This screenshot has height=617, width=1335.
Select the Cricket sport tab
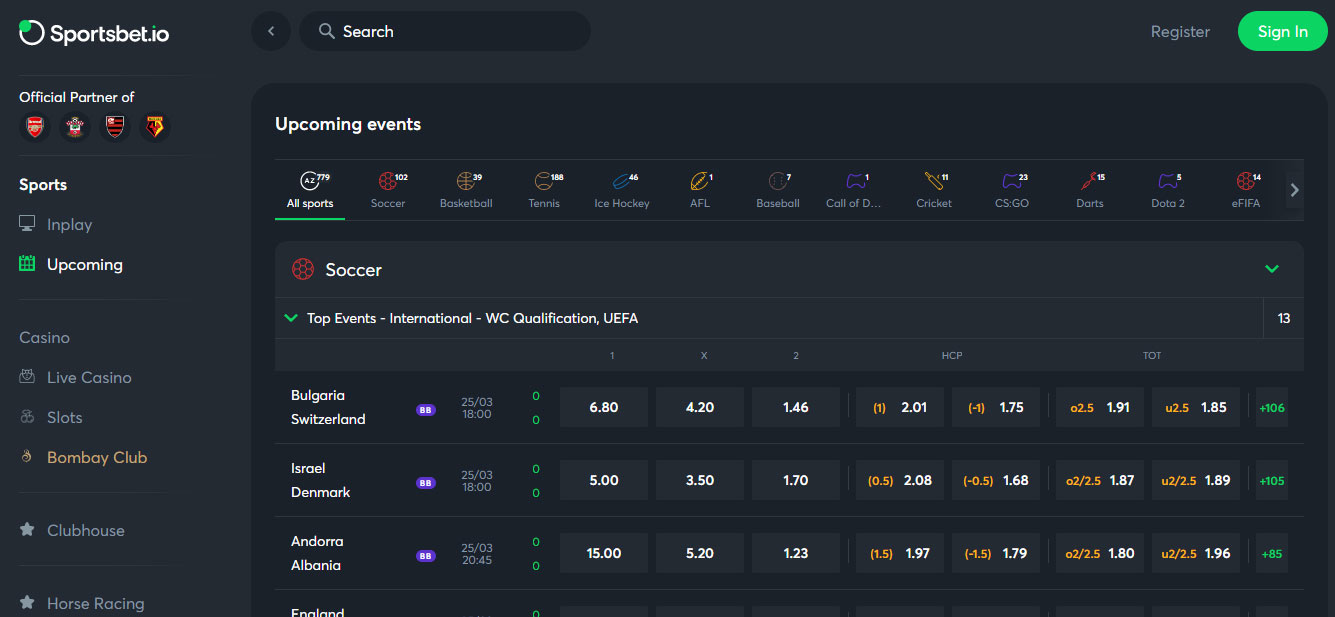point(934,191)
